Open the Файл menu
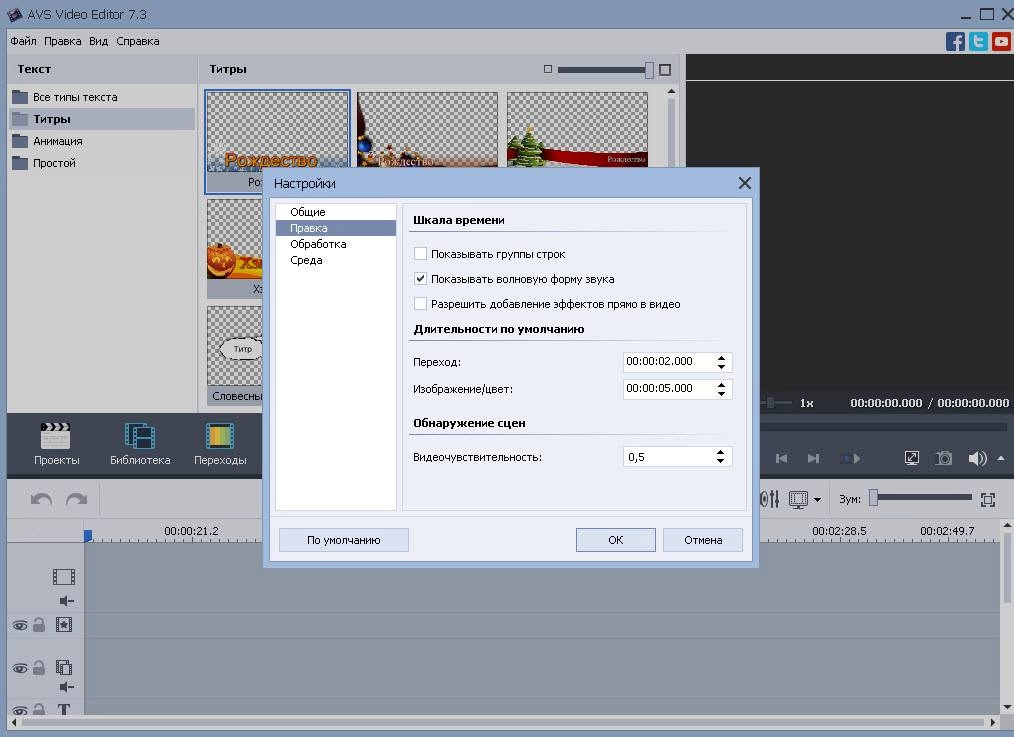This screenshot has width=1014, height=737. click(23, 41)
